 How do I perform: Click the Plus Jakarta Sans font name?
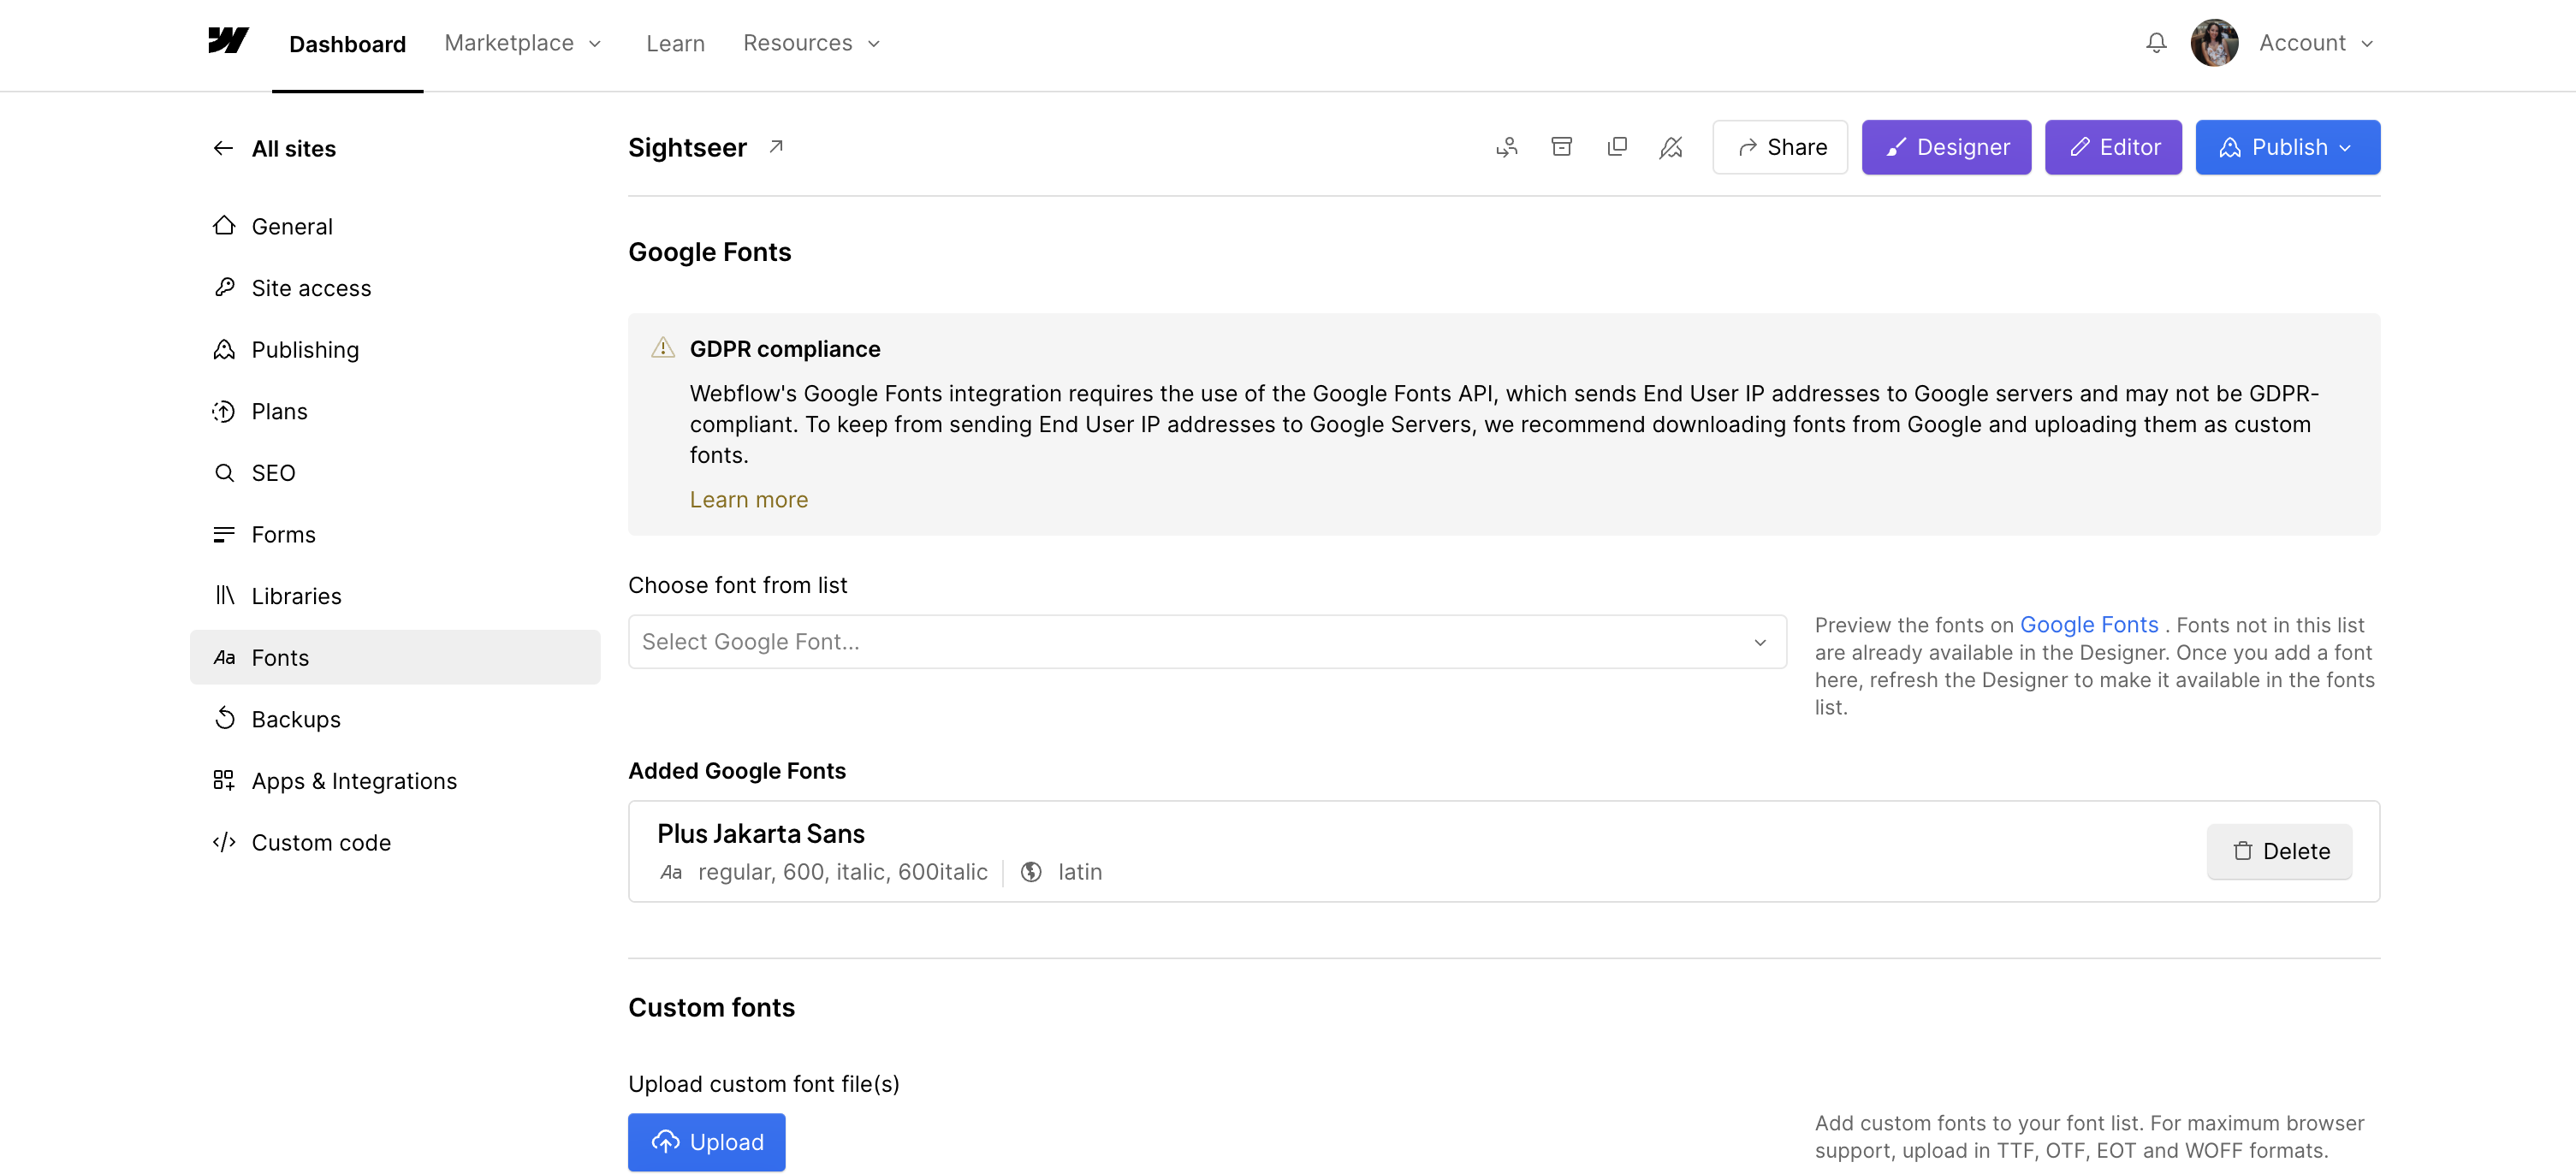pyautogui.click(x=760, y=833)
